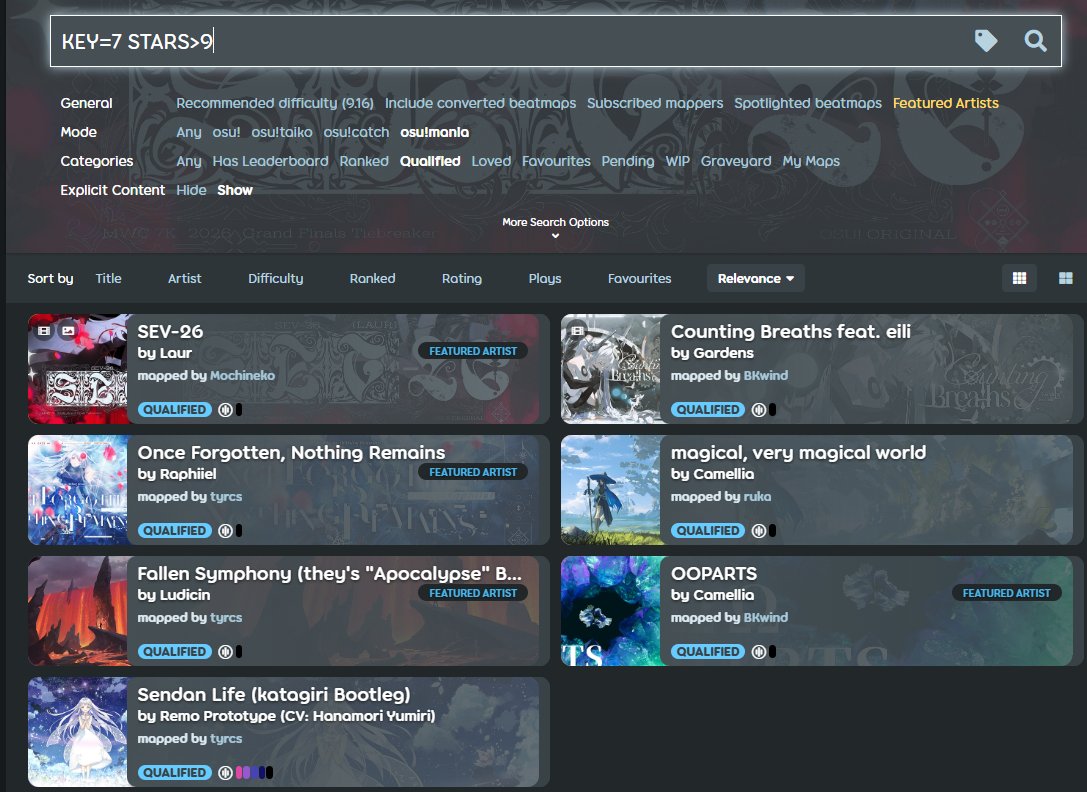Click the mania mode icon on OOPARTS card
The height and width of the screenshot is (792, 1087).
pos(759,652)
